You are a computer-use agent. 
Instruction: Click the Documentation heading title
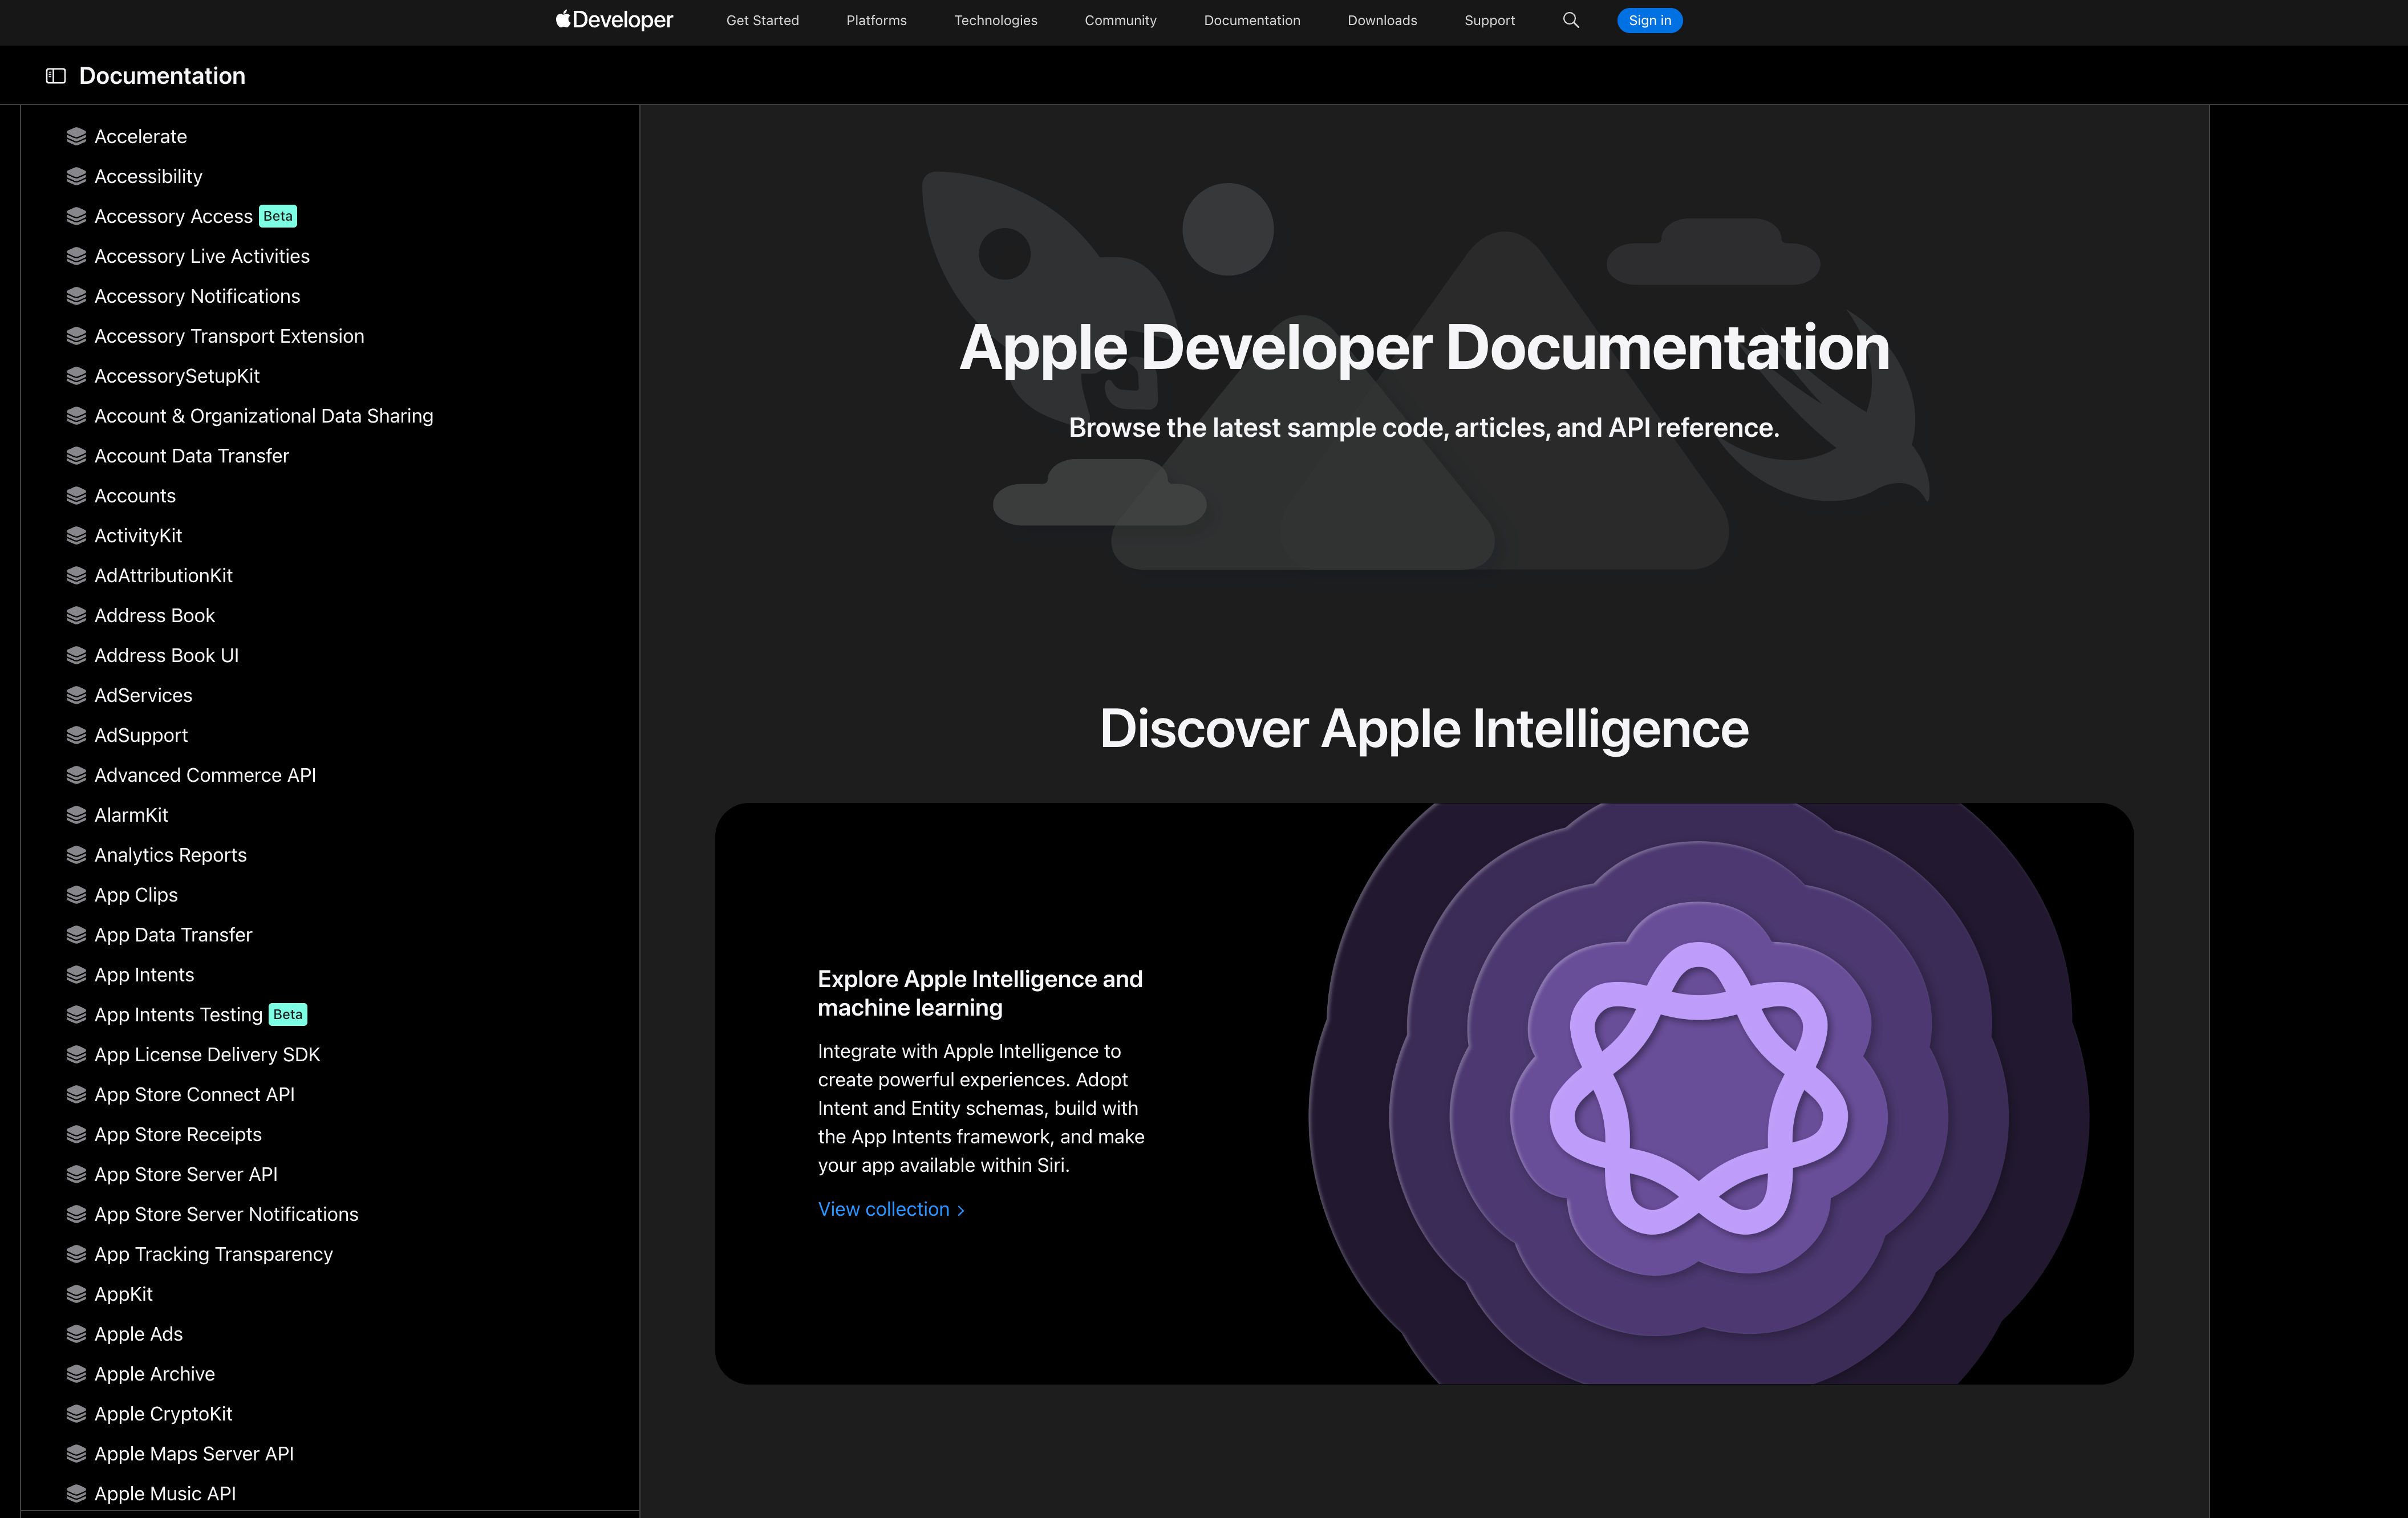pyautogui.click(x=162, y=76)
